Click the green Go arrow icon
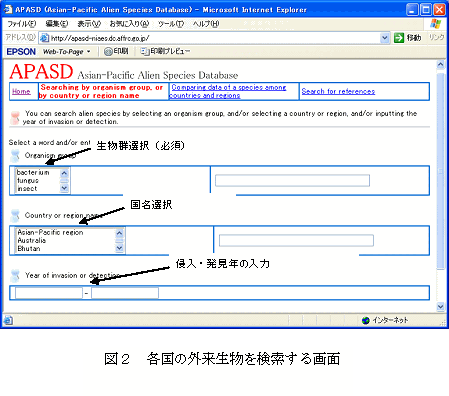Screen dimensions: 449x396 [399, 38]
